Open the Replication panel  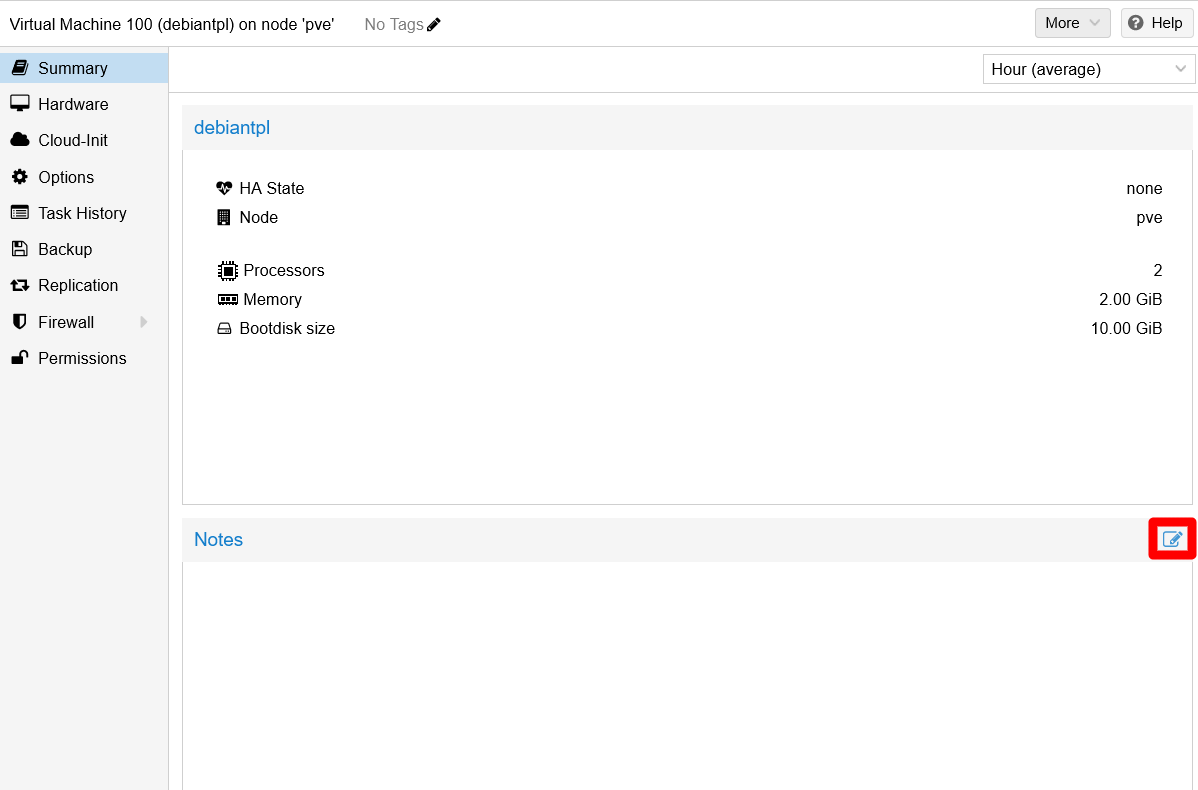77,285
